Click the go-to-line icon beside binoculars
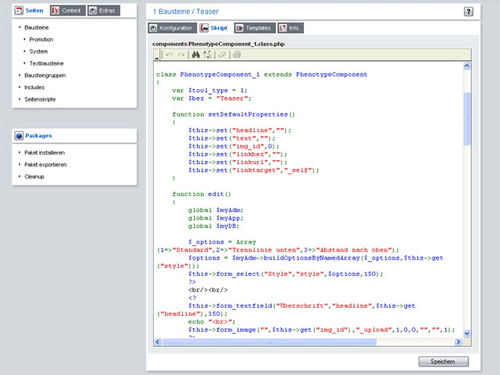The height and width of the screenshot is (375, 500). [x=207, y=55]
